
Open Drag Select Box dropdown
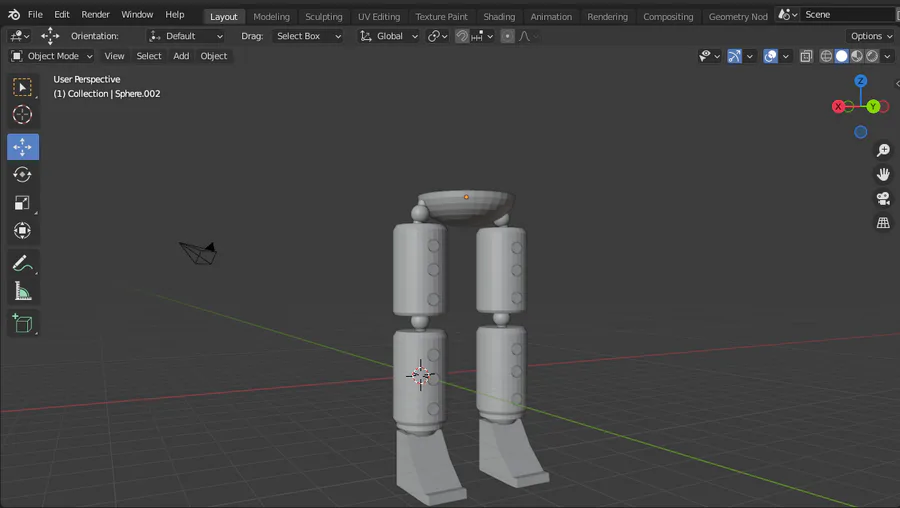click(x=308, y=36)
